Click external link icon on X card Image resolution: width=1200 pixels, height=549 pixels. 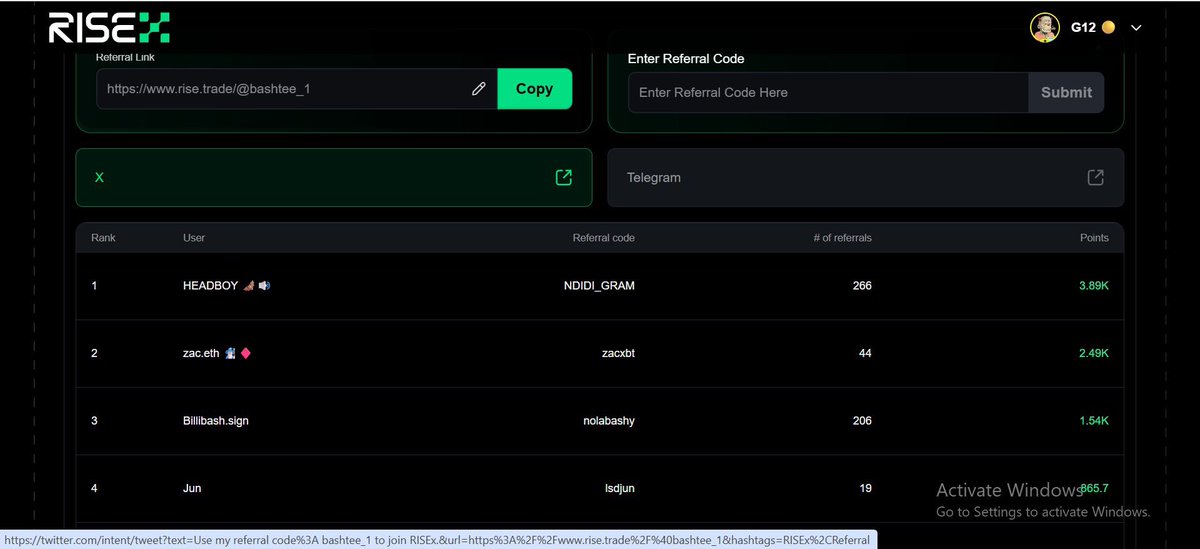(x=564, y=177)
